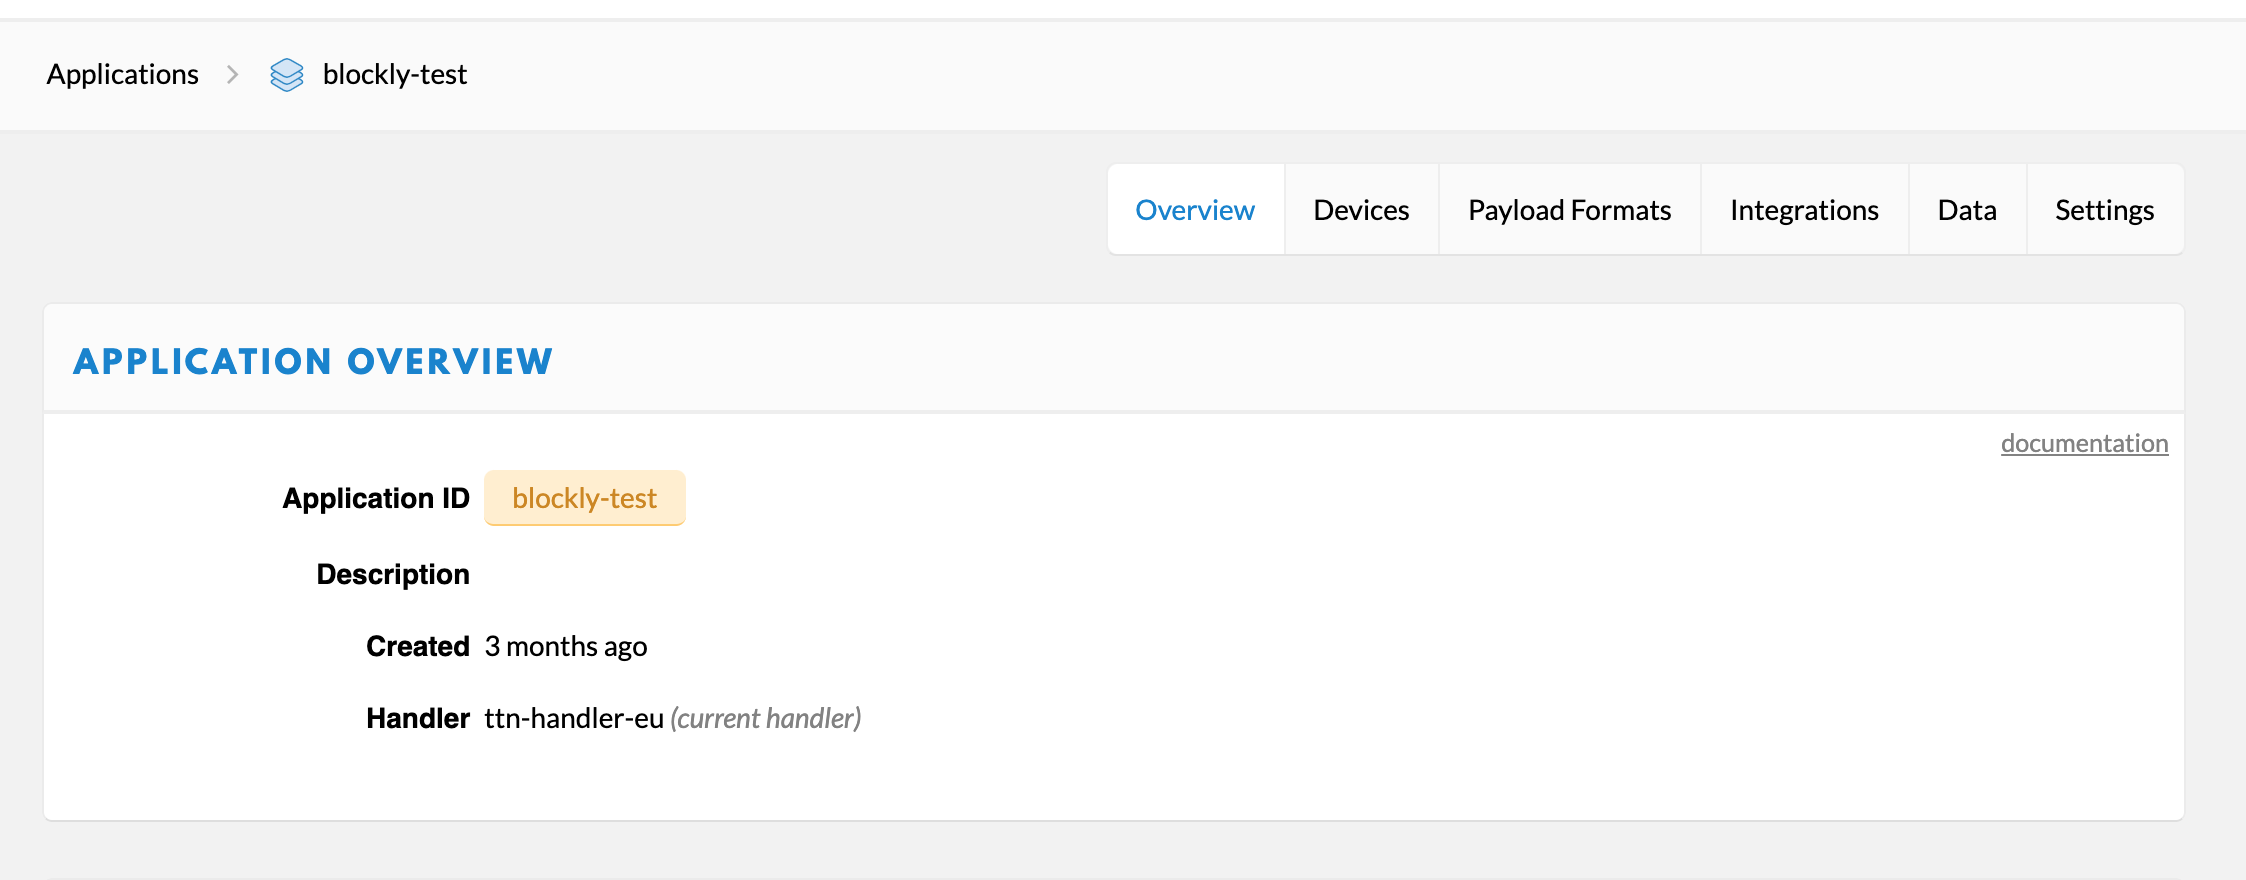
Task: Click the Application ID label
Action: 376,498
